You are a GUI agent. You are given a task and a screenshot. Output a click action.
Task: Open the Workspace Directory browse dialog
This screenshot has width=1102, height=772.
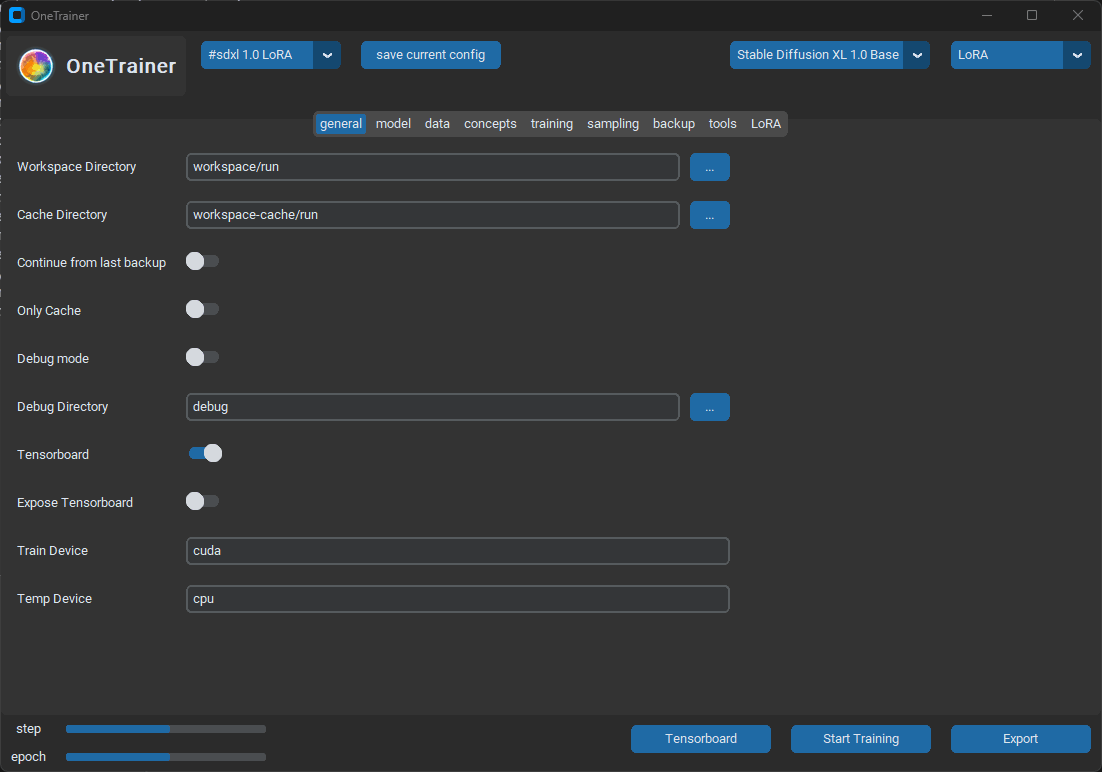(709, 167)
